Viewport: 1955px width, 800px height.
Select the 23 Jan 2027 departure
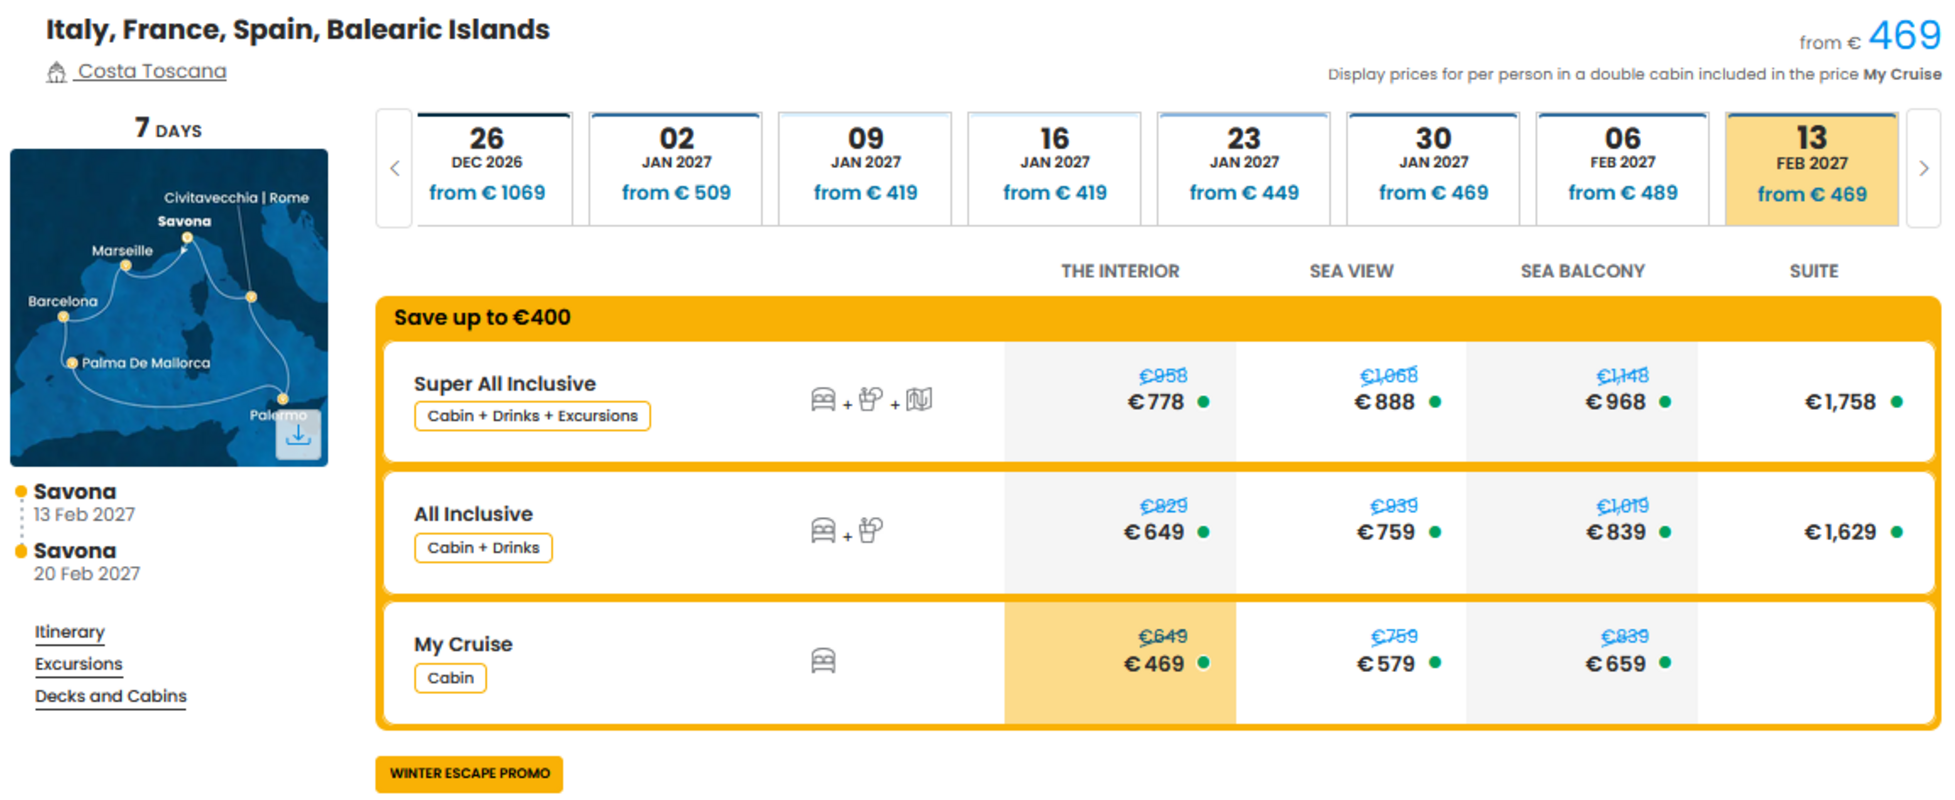tap(1244, 168)
